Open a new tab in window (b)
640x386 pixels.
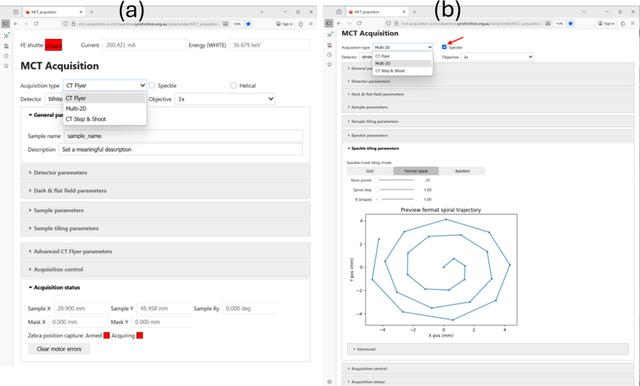pos(414,12)
